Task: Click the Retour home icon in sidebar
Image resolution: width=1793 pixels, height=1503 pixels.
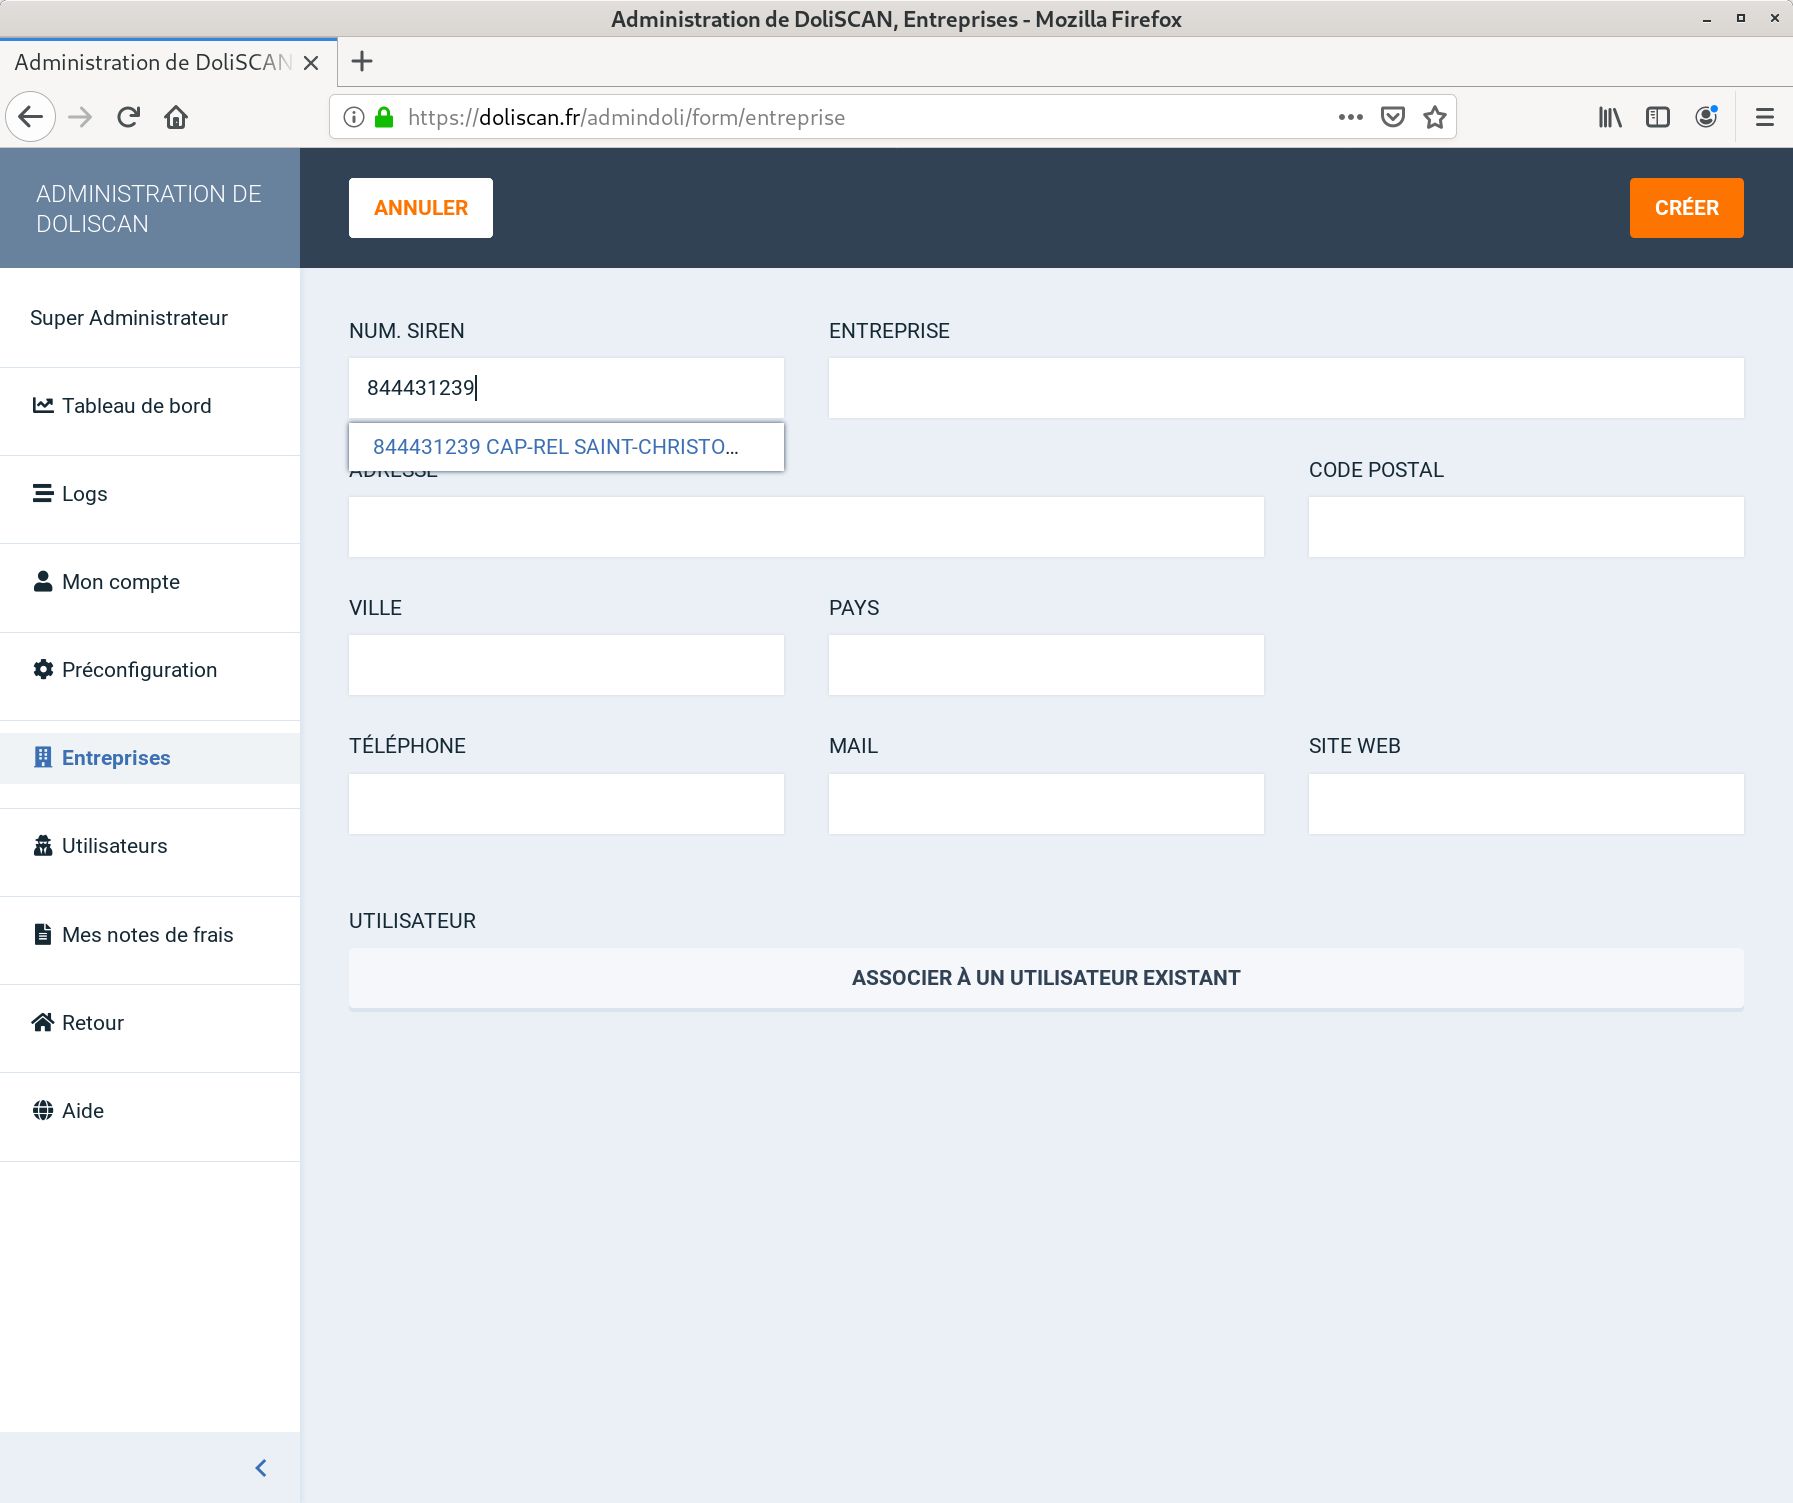Action: (x=42, y=1022)
